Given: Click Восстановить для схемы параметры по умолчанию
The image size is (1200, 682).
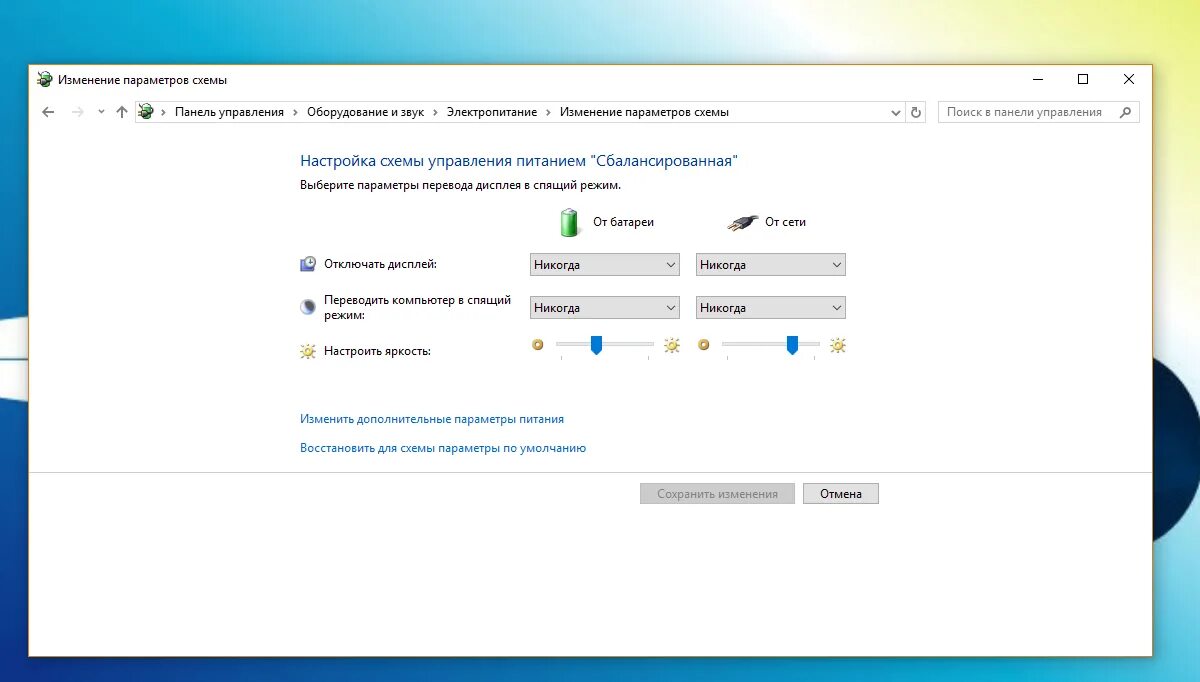Looking at the screenshot, I should point(443,447).
